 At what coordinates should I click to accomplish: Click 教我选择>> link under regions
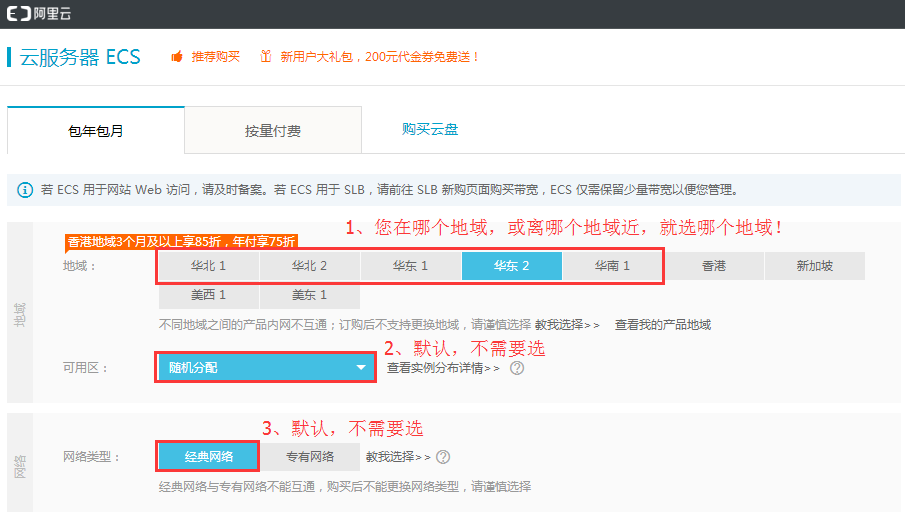pyautogui.click(x=567, y=325)
